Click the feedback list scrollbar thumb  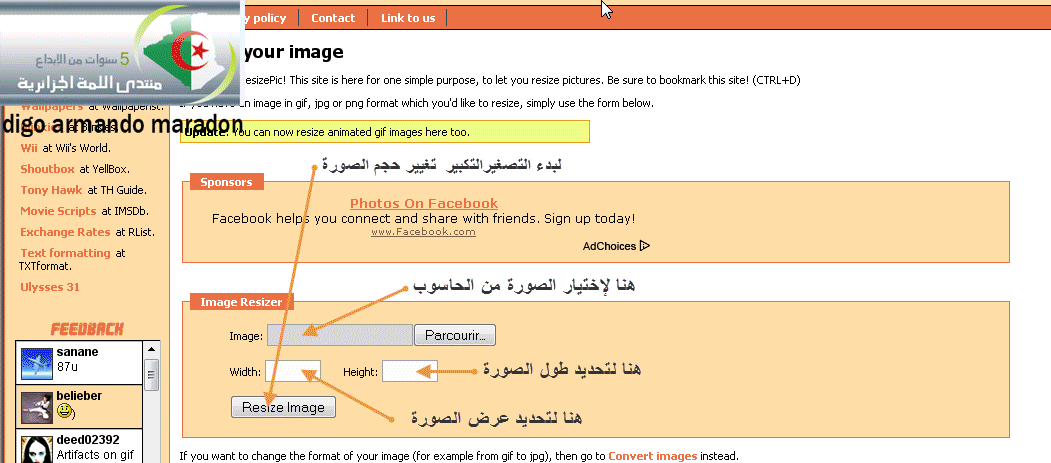152,377
